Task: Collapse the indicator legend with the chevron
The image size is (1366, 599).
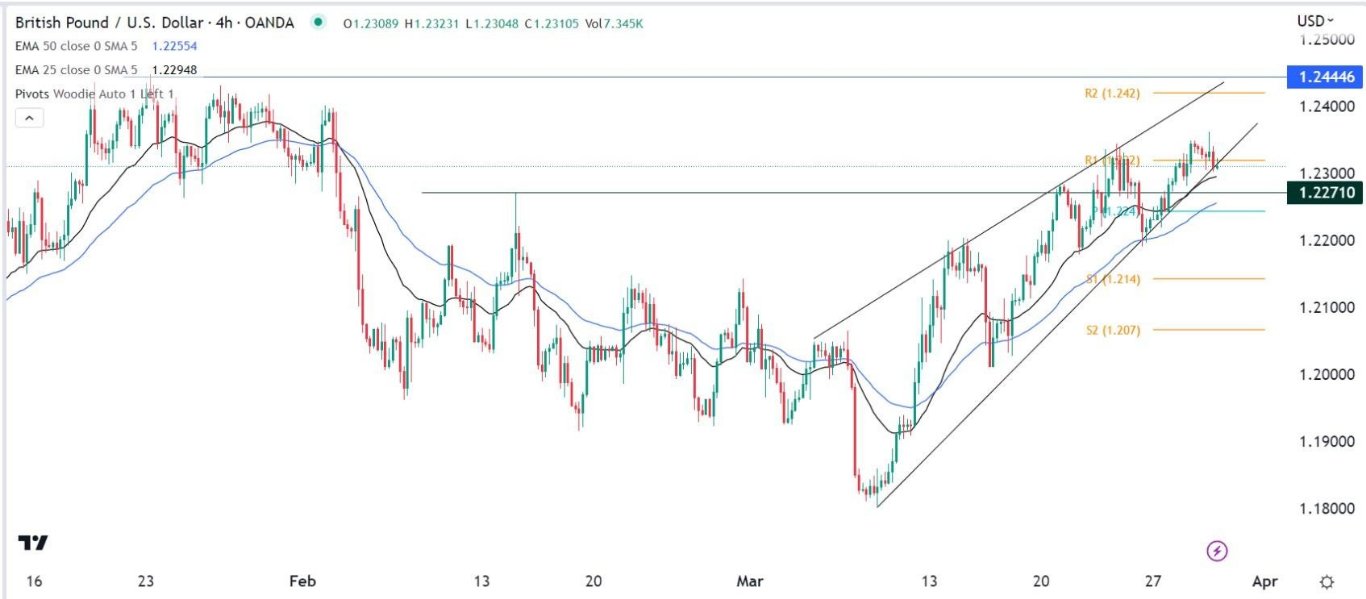Action: coord(29,118)
